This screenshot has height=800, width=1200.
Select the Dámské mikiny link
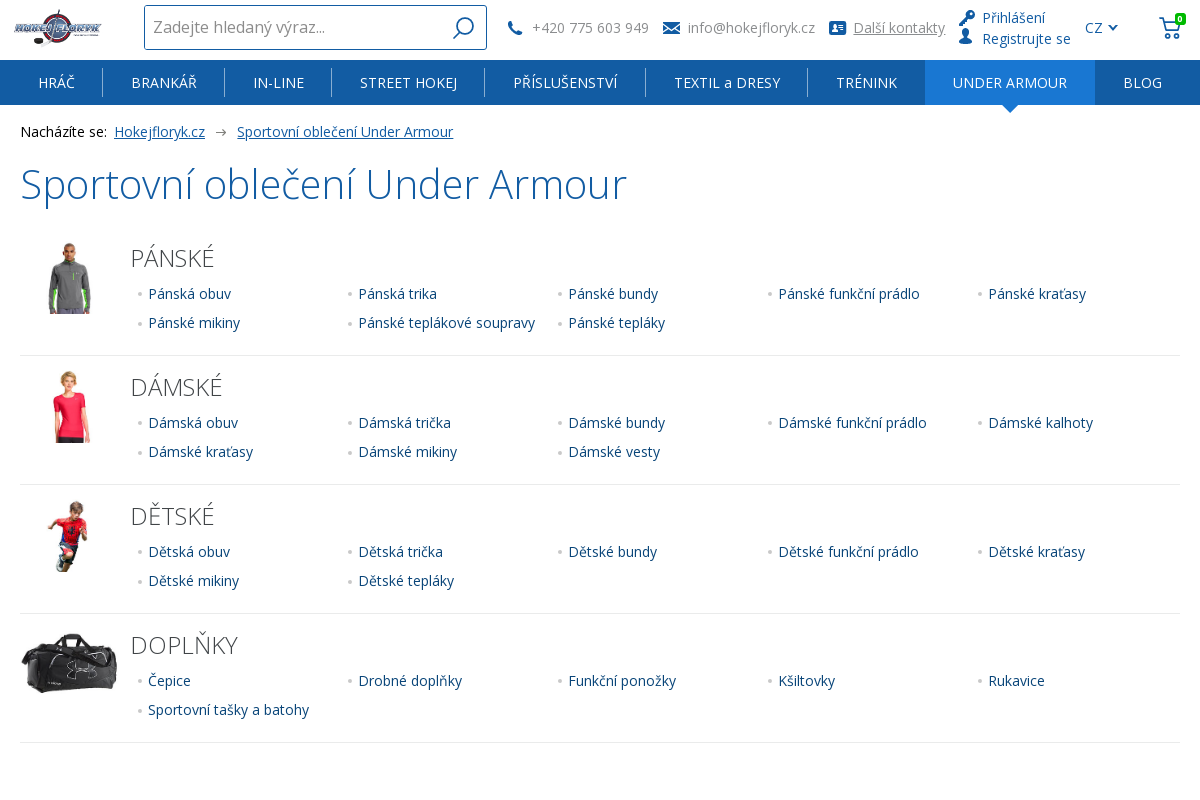408,451
